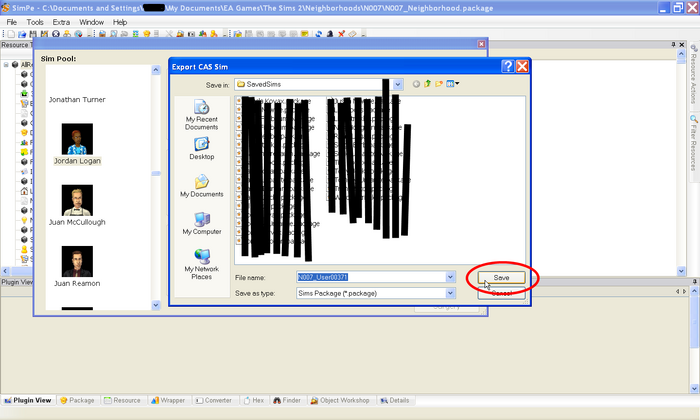Select the Jordan Logan sim thumbnail
The image size is (700, 420).
[x=77, y=139]
